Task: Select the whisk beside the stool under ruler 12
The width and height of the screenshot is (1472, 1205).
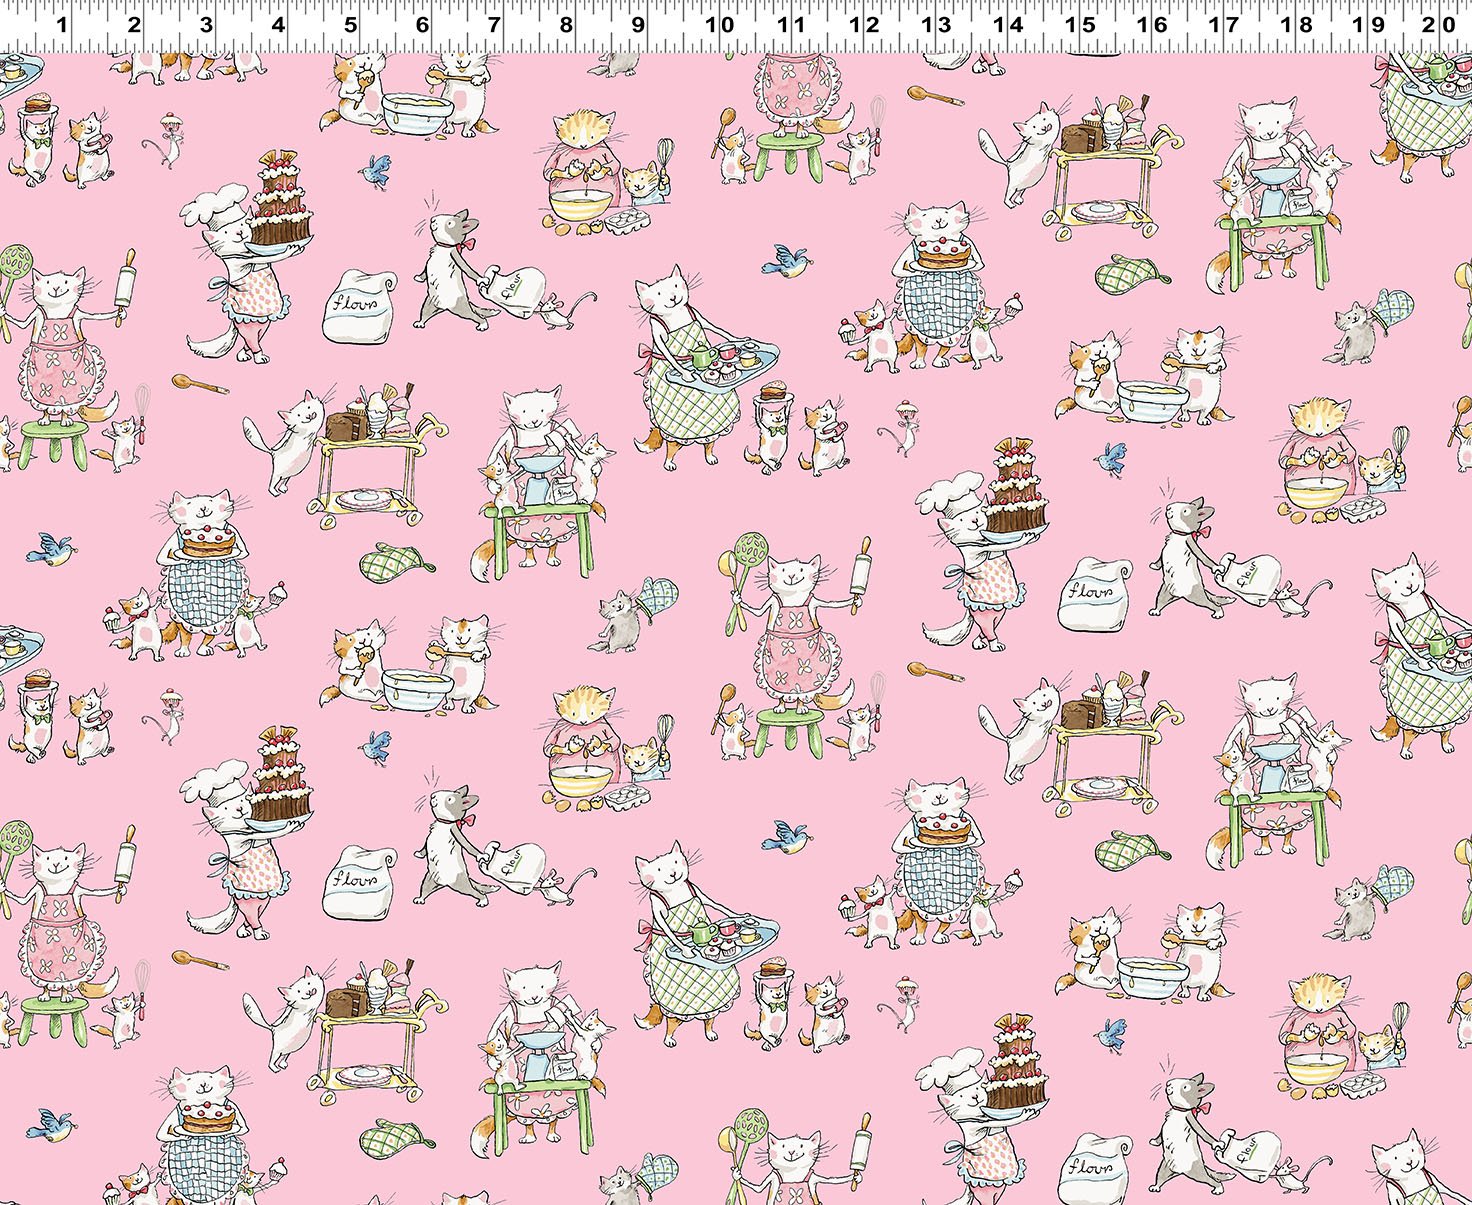Action: [878, 120]
